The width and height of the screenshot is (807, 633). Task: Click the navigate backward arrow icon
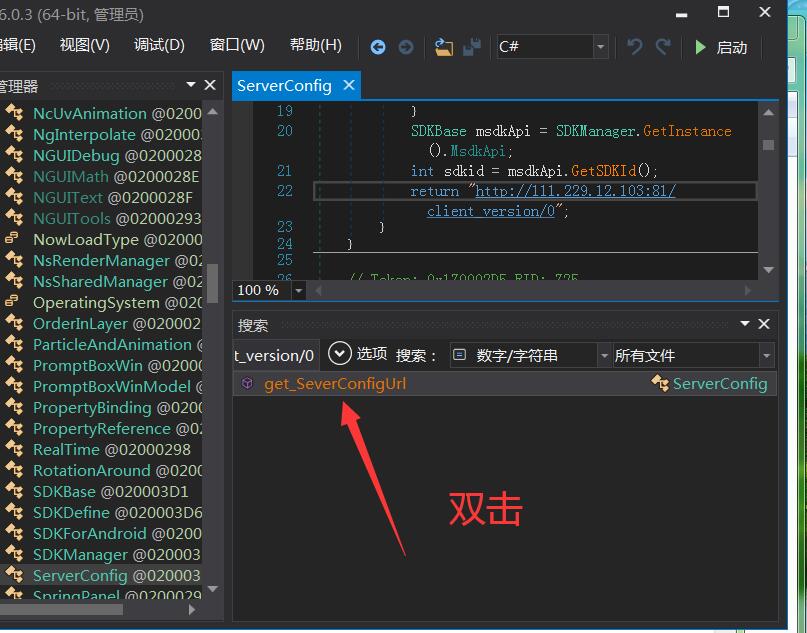click(378, 47)
